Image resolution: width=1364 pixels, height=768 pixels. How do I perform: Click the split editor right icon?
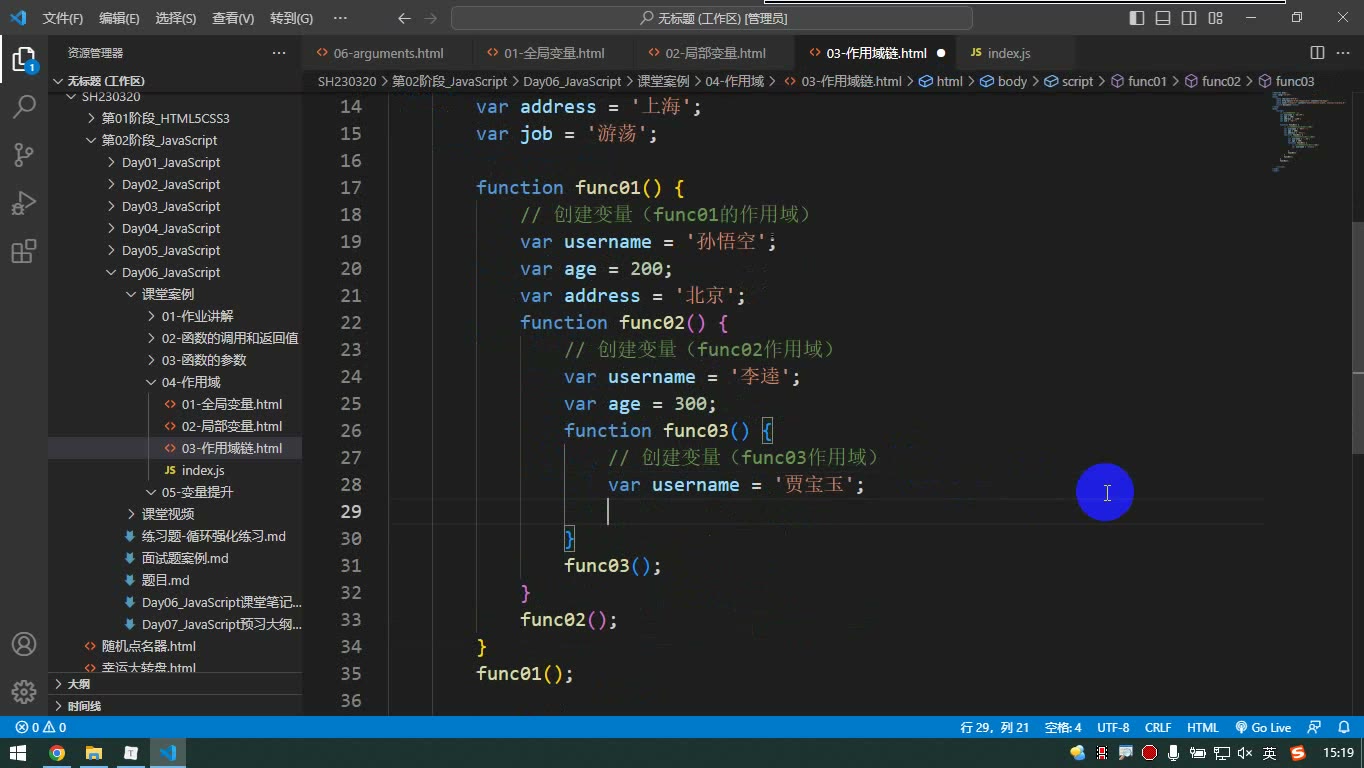[x=1317, y=53]
